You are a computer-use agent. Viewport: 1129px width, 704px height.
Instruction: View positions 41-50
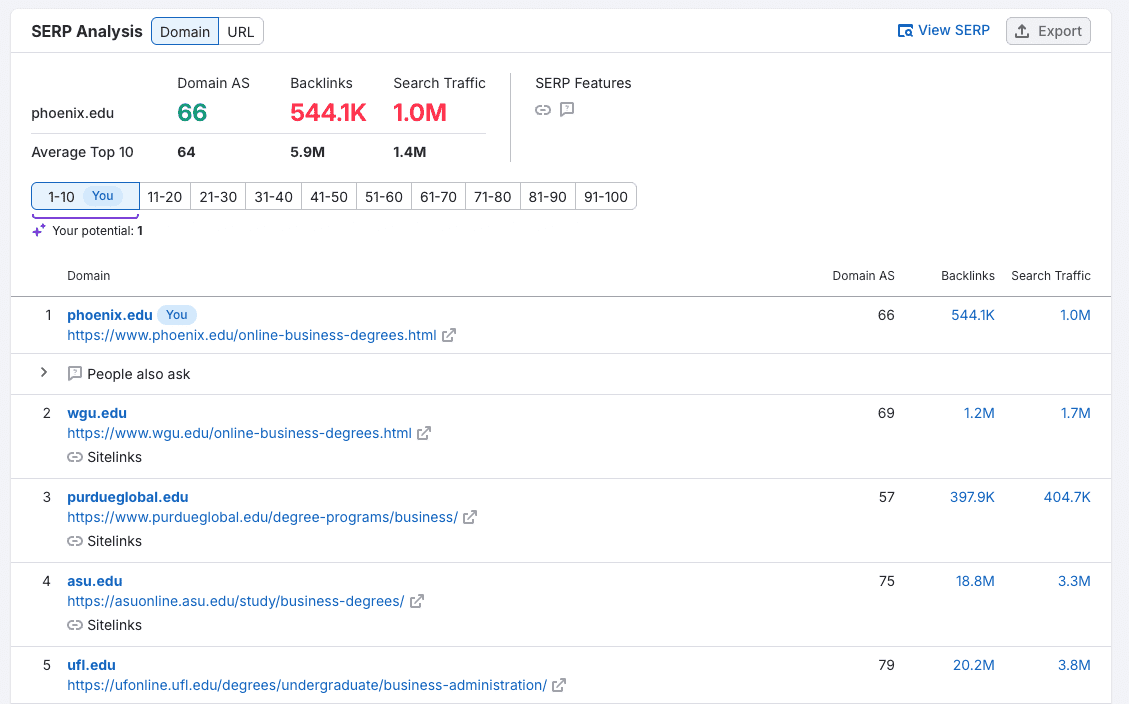(x=329, y=196)
